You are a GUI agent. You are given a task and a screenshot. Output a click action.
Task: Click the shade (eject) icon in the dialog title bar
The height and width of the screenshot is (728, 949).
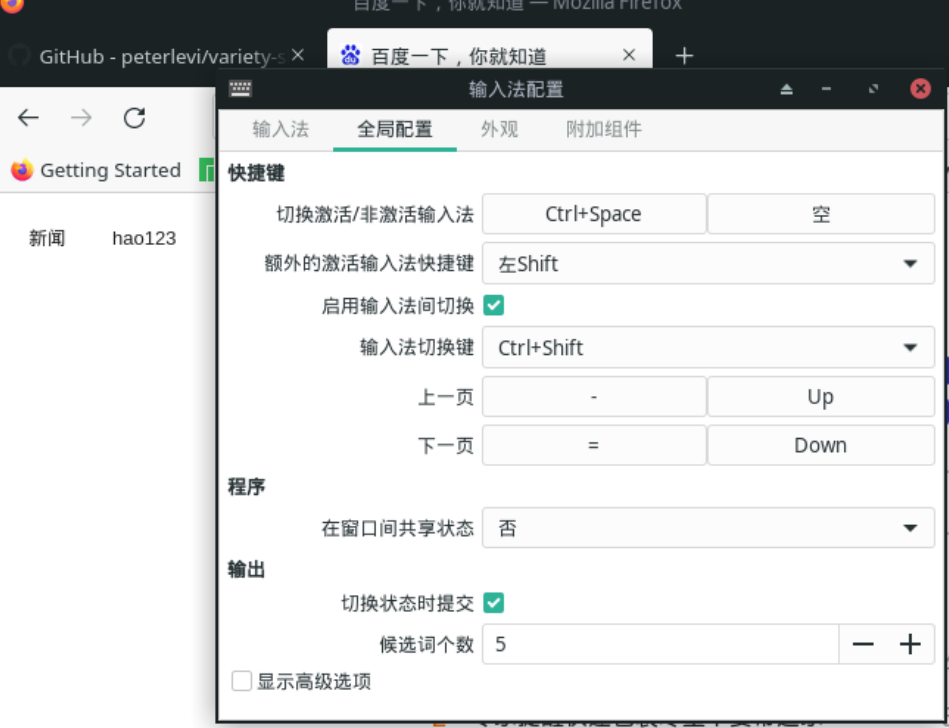786,89
